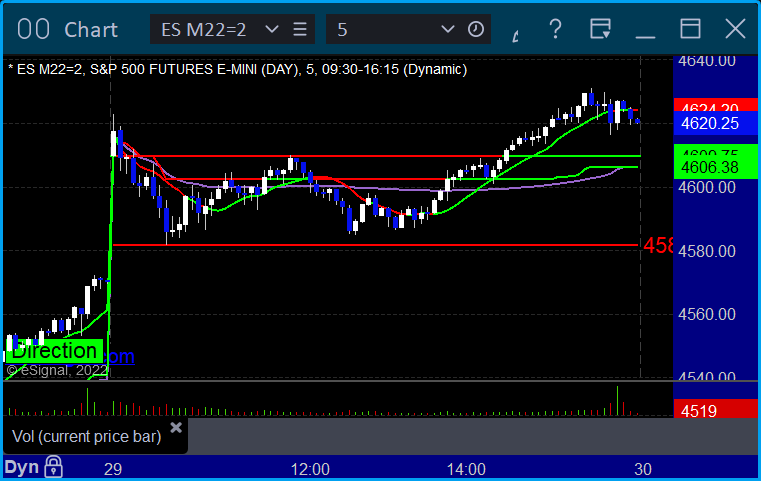This screenshot has height=481, width=761.
Task: Close the Vol current price bar tooltip
Action: tap(176, 427)
